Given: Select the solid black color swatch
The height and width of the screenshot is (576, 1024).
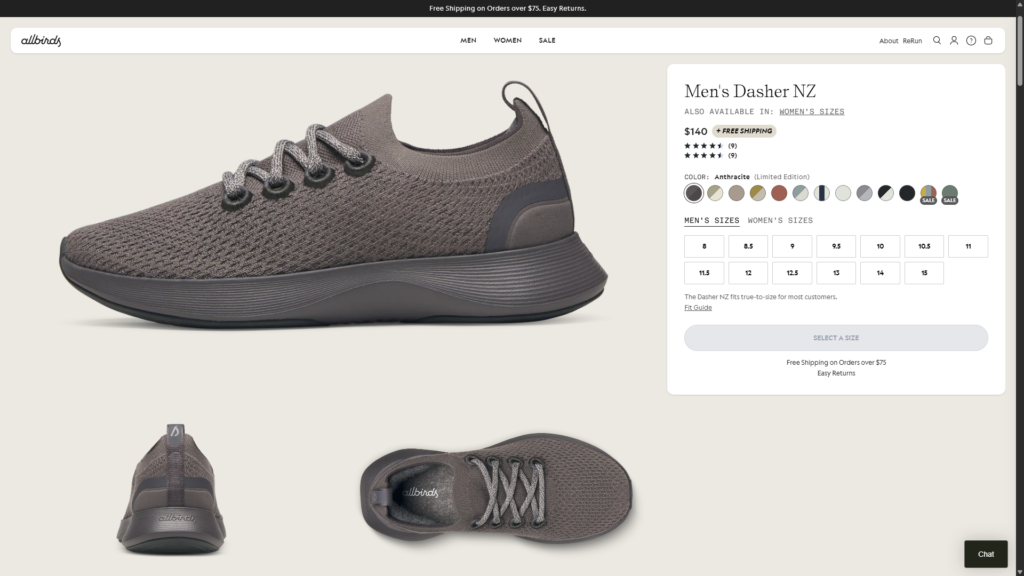Looking at the screenshot, I should click(x=907, y=193).
